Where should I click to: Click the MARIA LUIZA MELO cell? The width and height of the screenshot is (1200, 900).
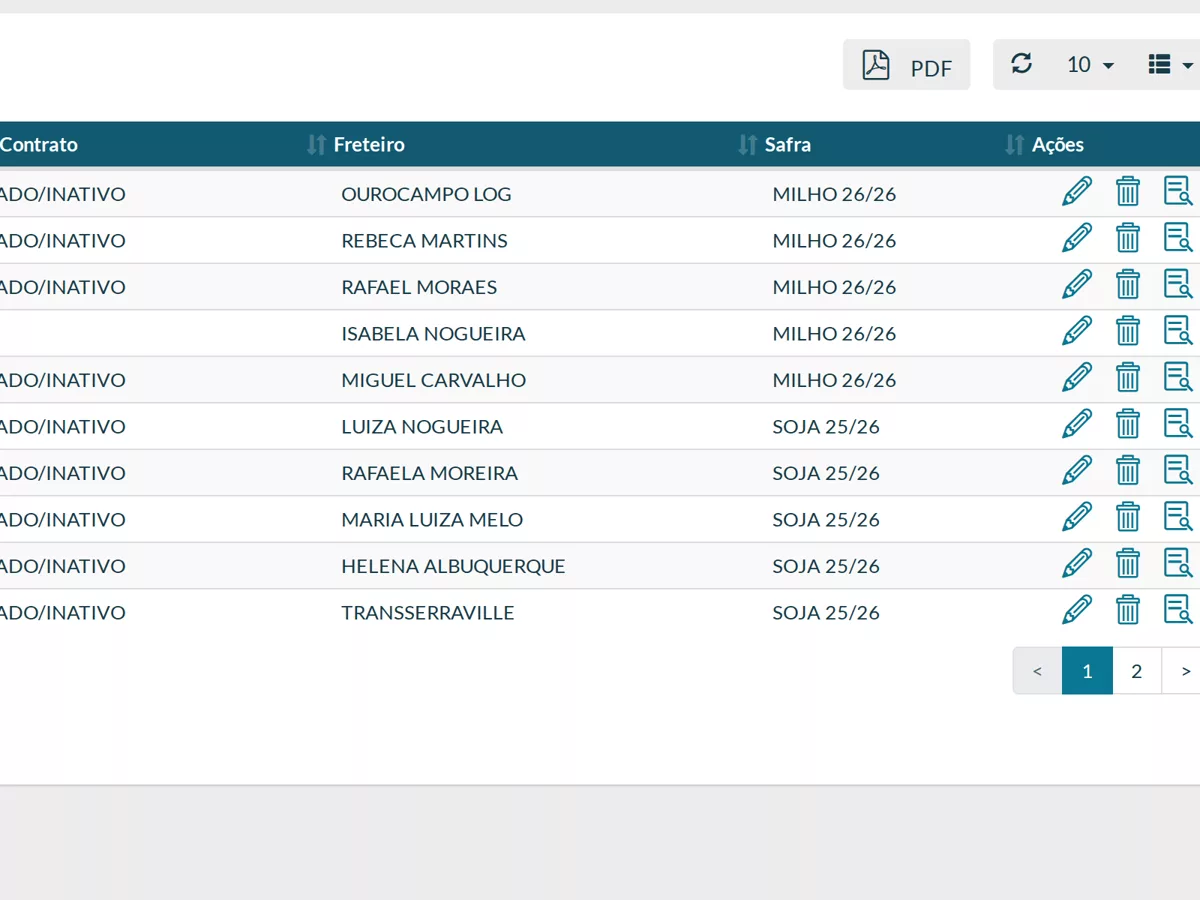pos(432,519)
